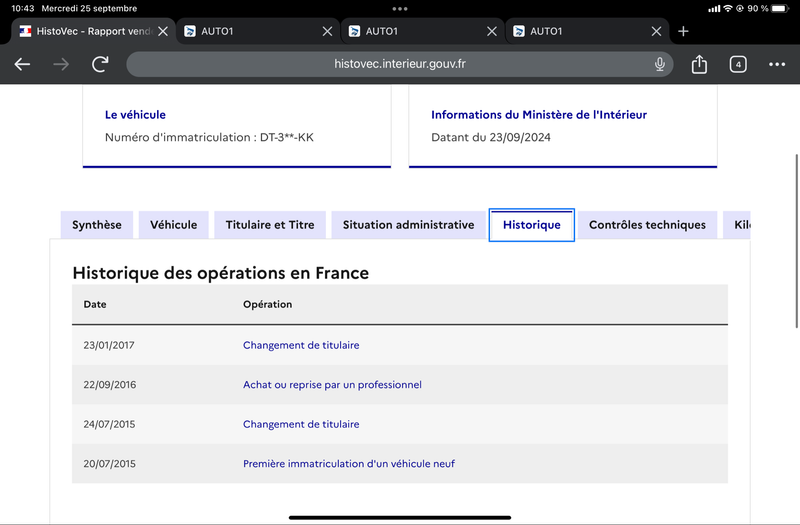
Task: Reload the page with the refresh icon
Action: (x=100, y=64)
